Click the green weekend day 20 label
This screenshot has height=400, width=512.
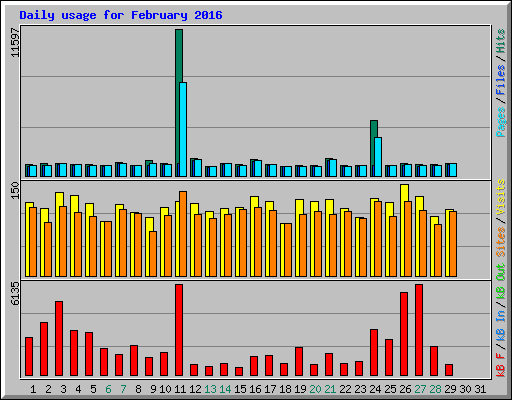click(x=315, y=389)
